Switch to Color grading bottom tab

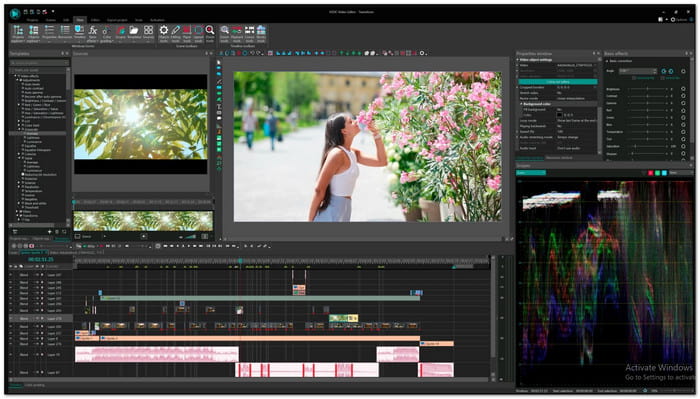click(x=34, y=385)
